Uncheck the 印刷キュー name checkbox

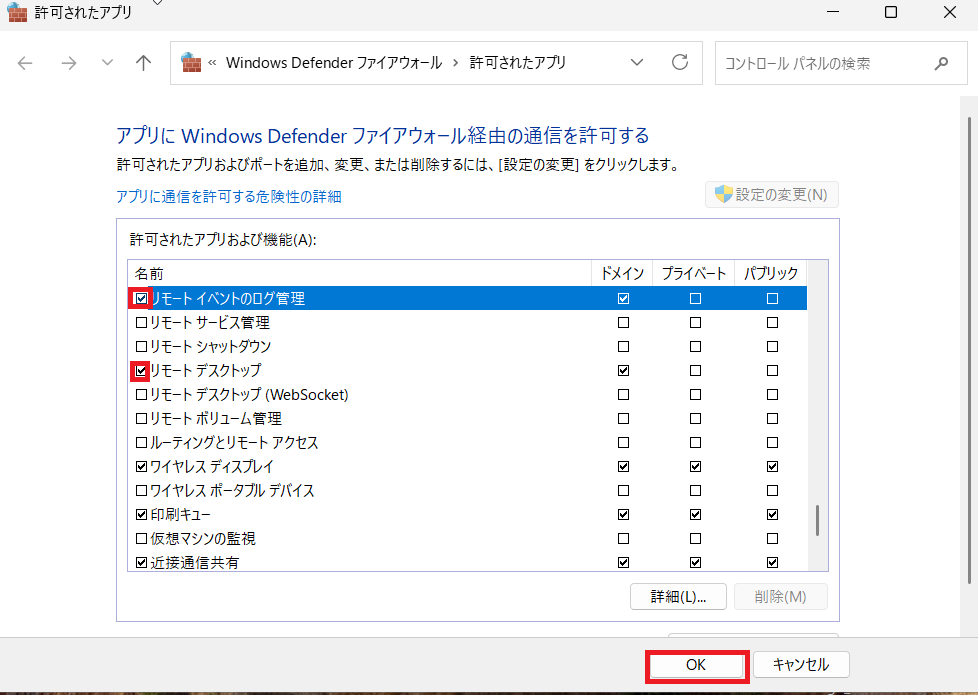click(142, 515)
